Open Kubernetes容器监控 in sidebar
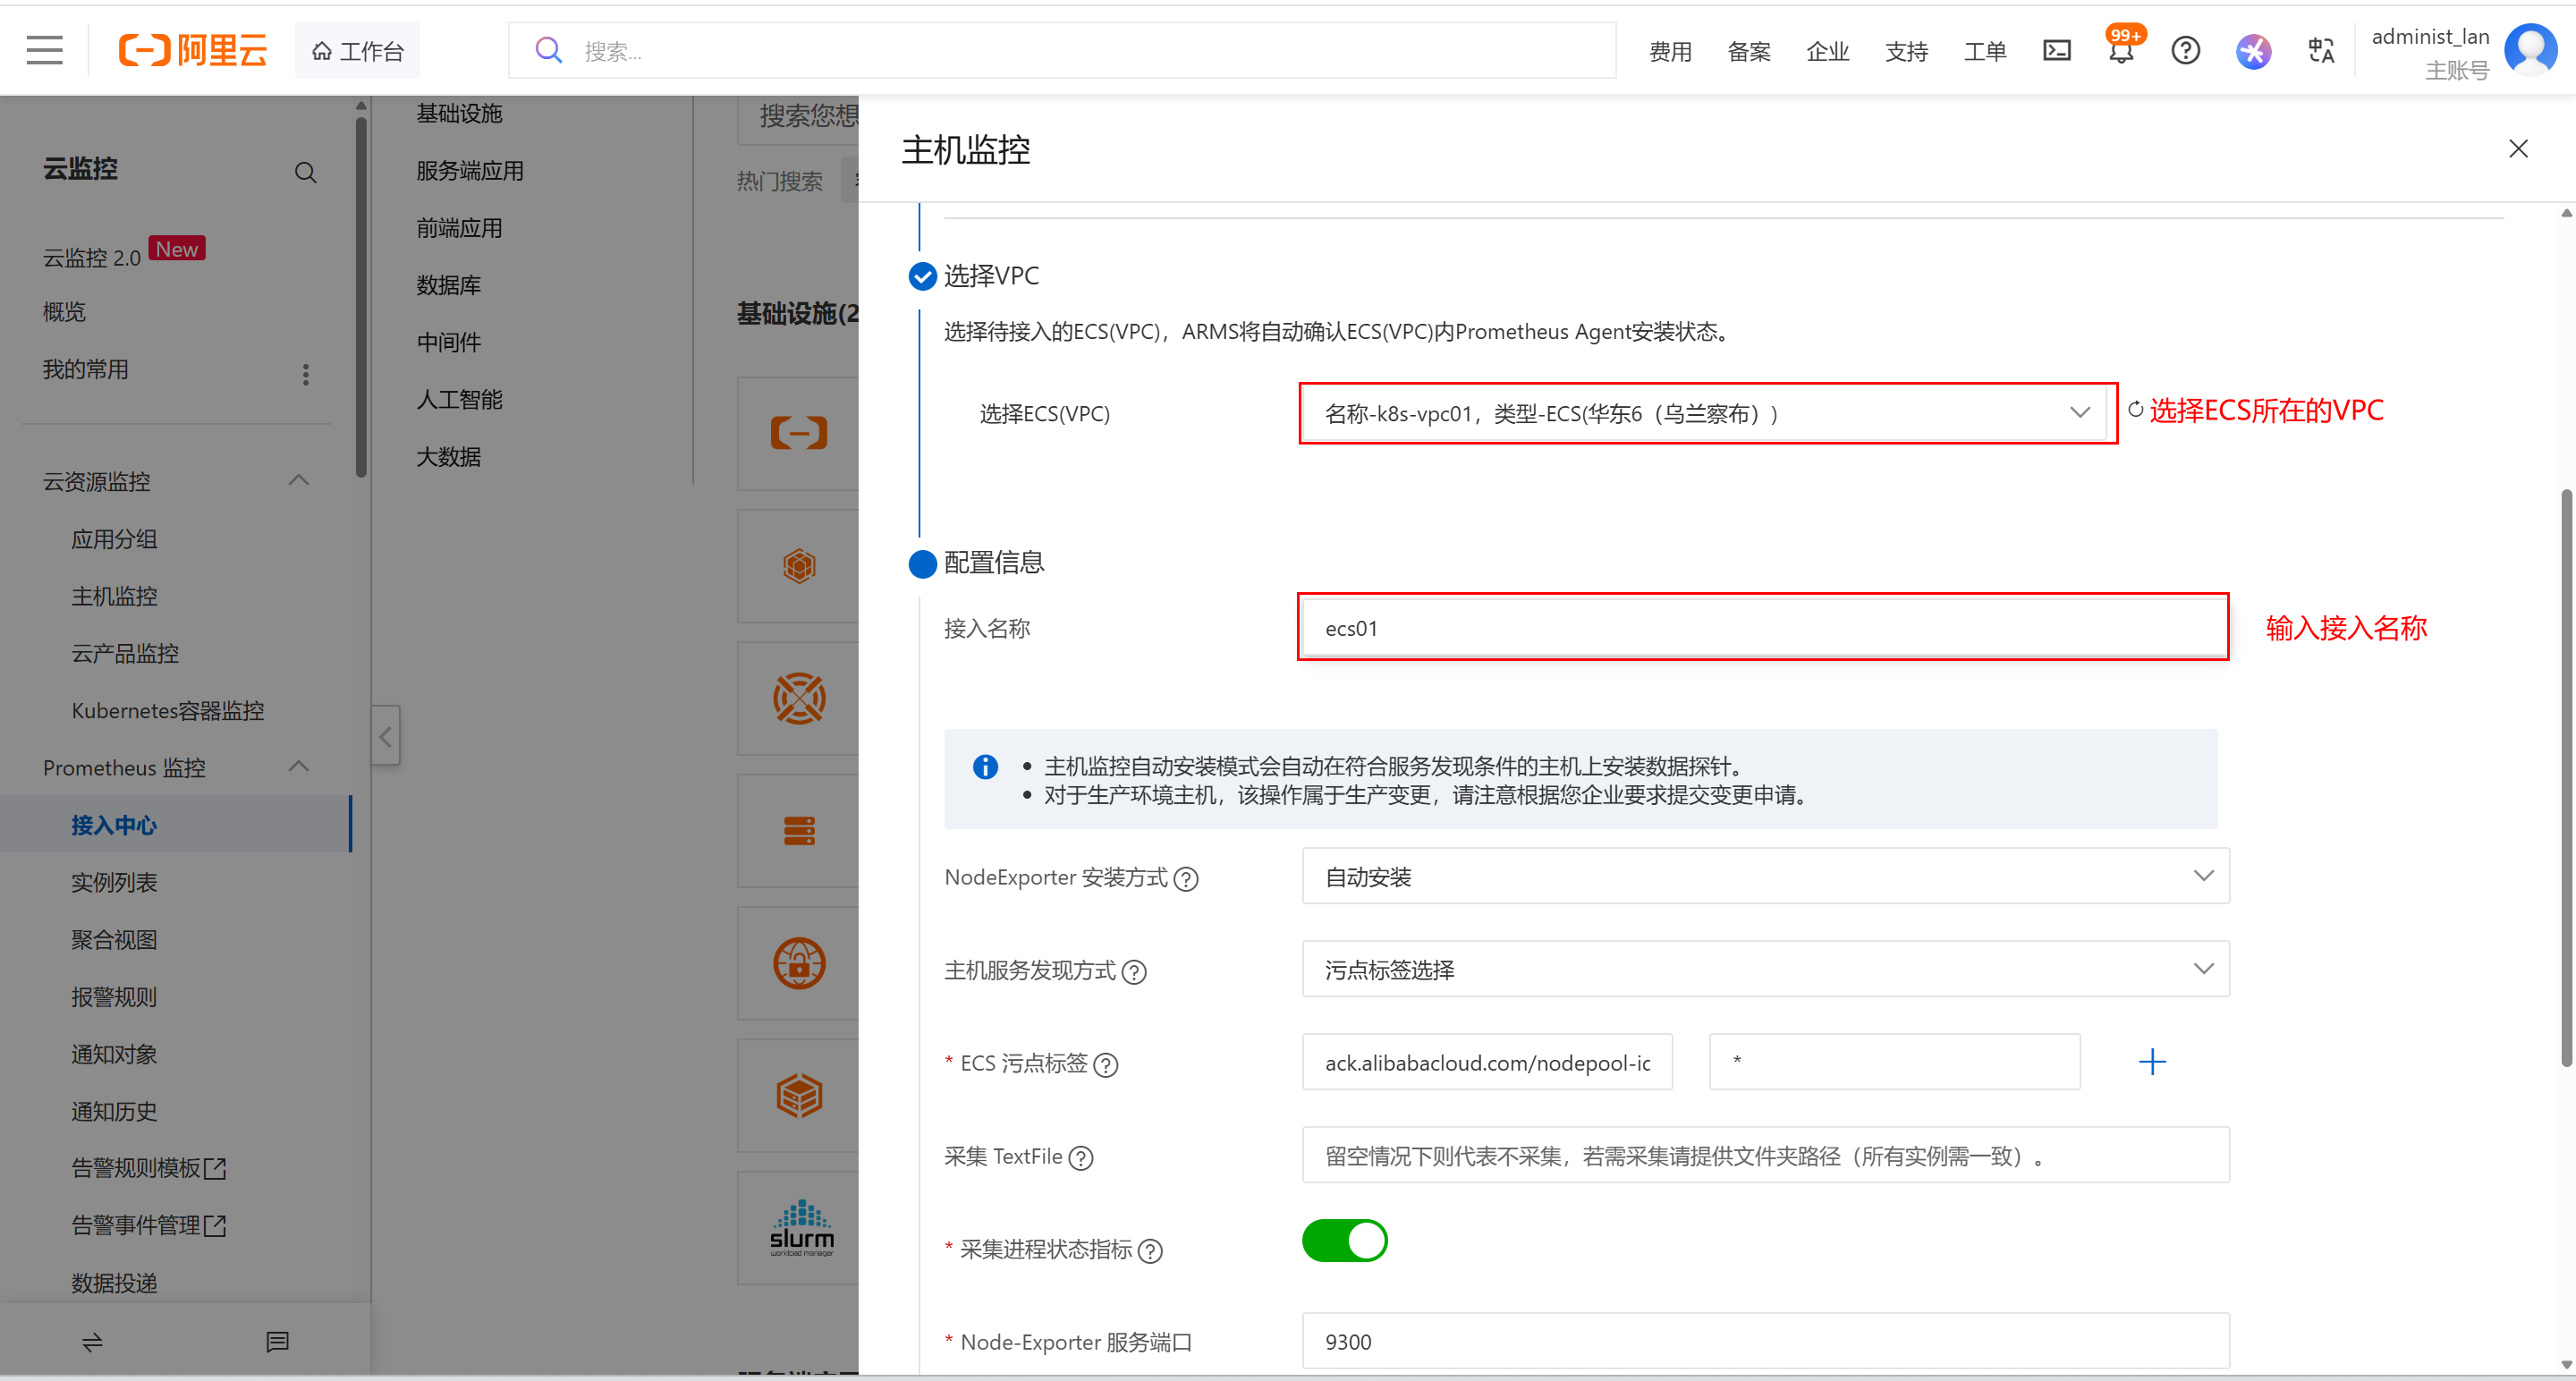The width and height of the screenshot is (2576, 1381). pyautogui.click(x=168, y=711)
